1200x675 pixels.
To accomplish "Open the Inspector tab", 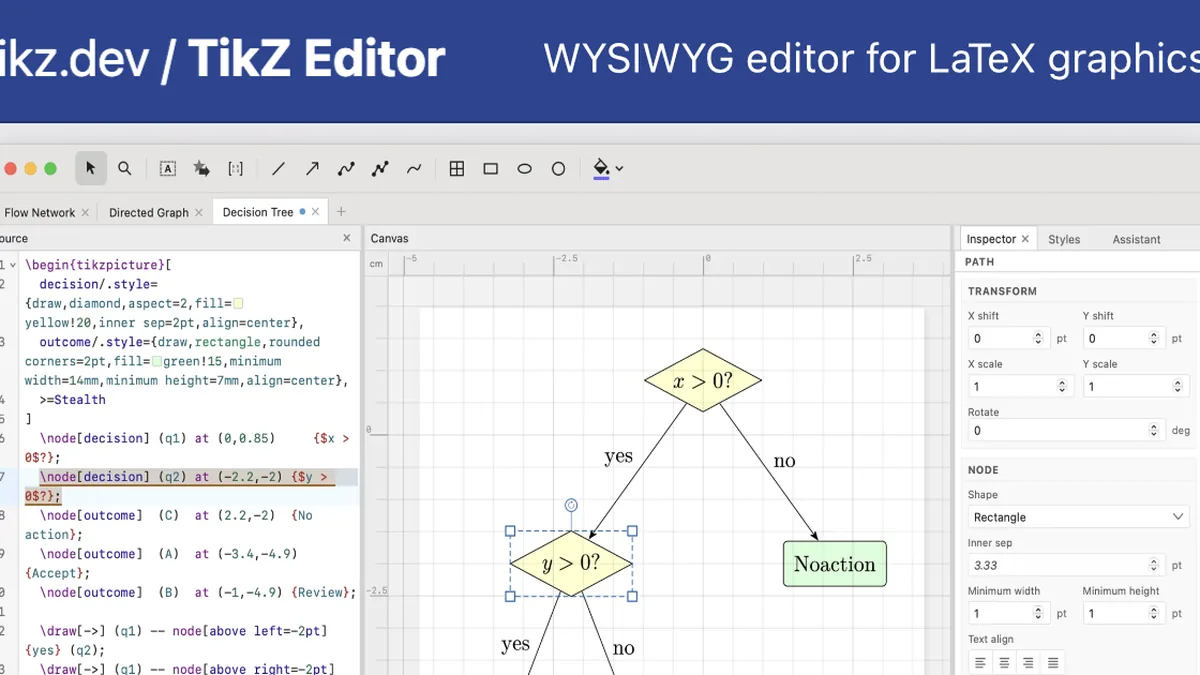I will (991, 239).
